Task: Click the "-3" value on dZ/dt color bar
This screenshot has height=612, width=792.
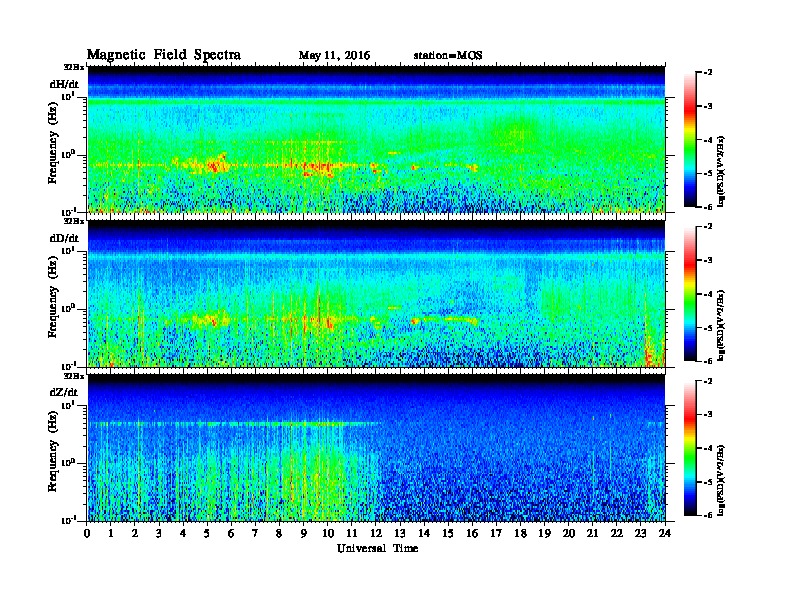Action: pyautogui.click(x=708, y=415)
